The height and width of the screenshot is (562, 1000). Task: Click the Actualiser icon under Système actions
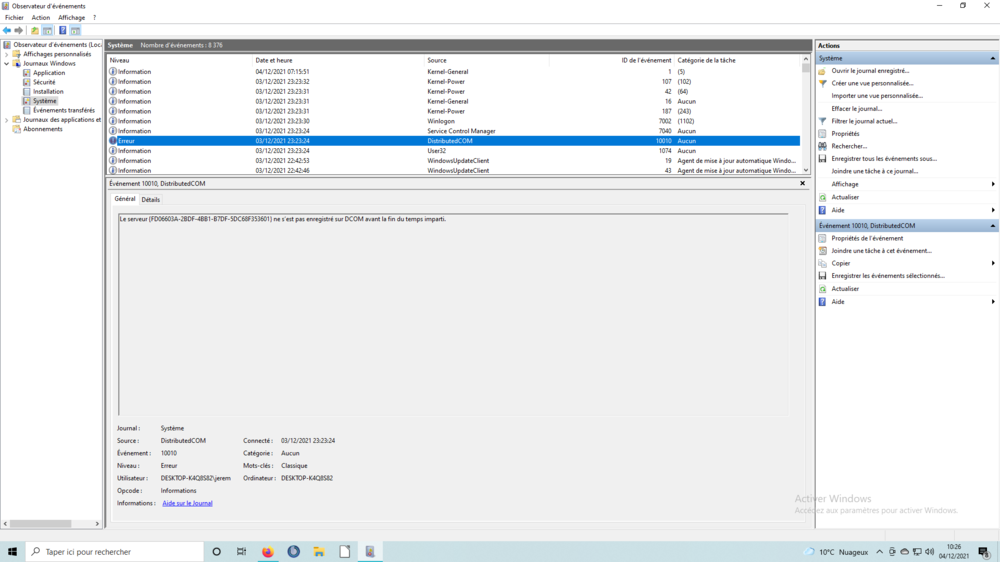coord(822,197)
